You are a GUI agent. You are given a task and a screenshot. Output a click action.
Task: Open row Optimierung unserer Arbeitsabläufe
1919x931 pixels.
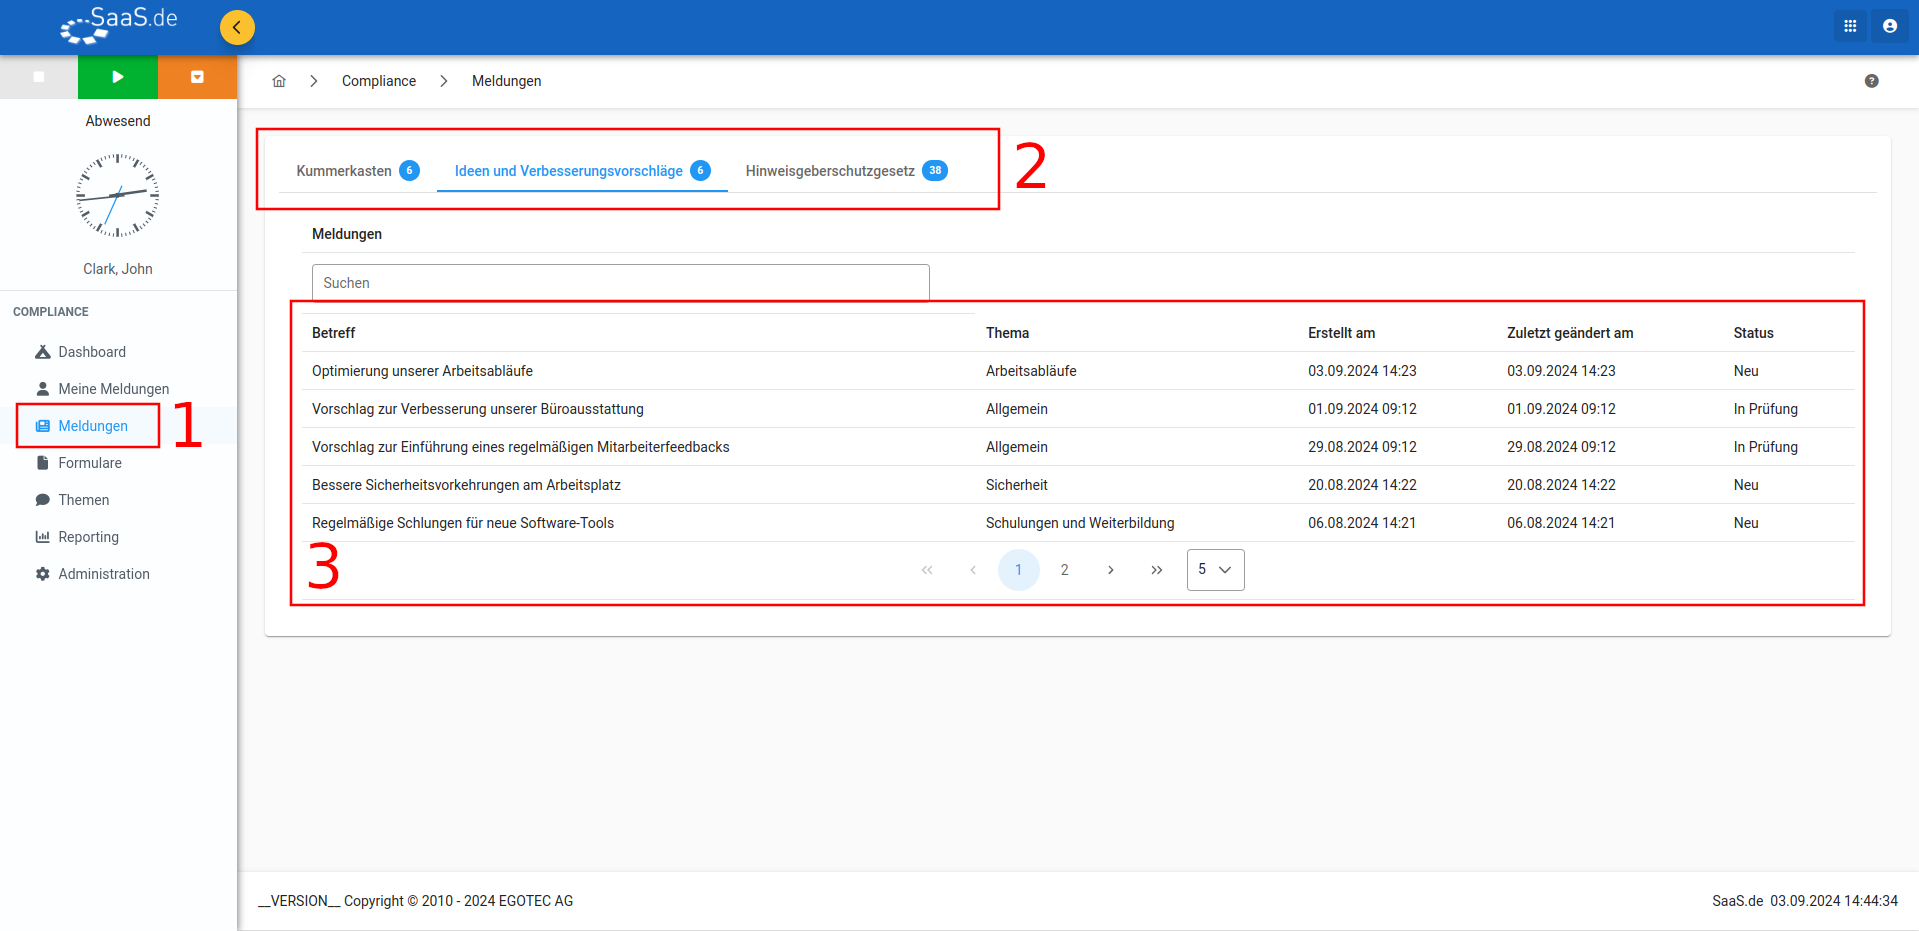1078,371
